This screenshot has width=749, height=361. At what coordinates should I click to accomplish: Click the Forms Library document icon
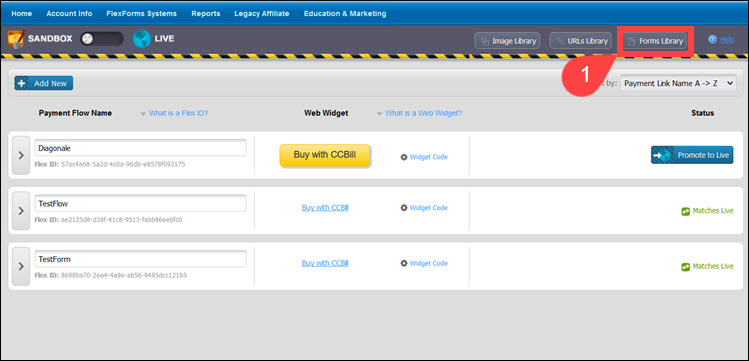tap(632, 42)
